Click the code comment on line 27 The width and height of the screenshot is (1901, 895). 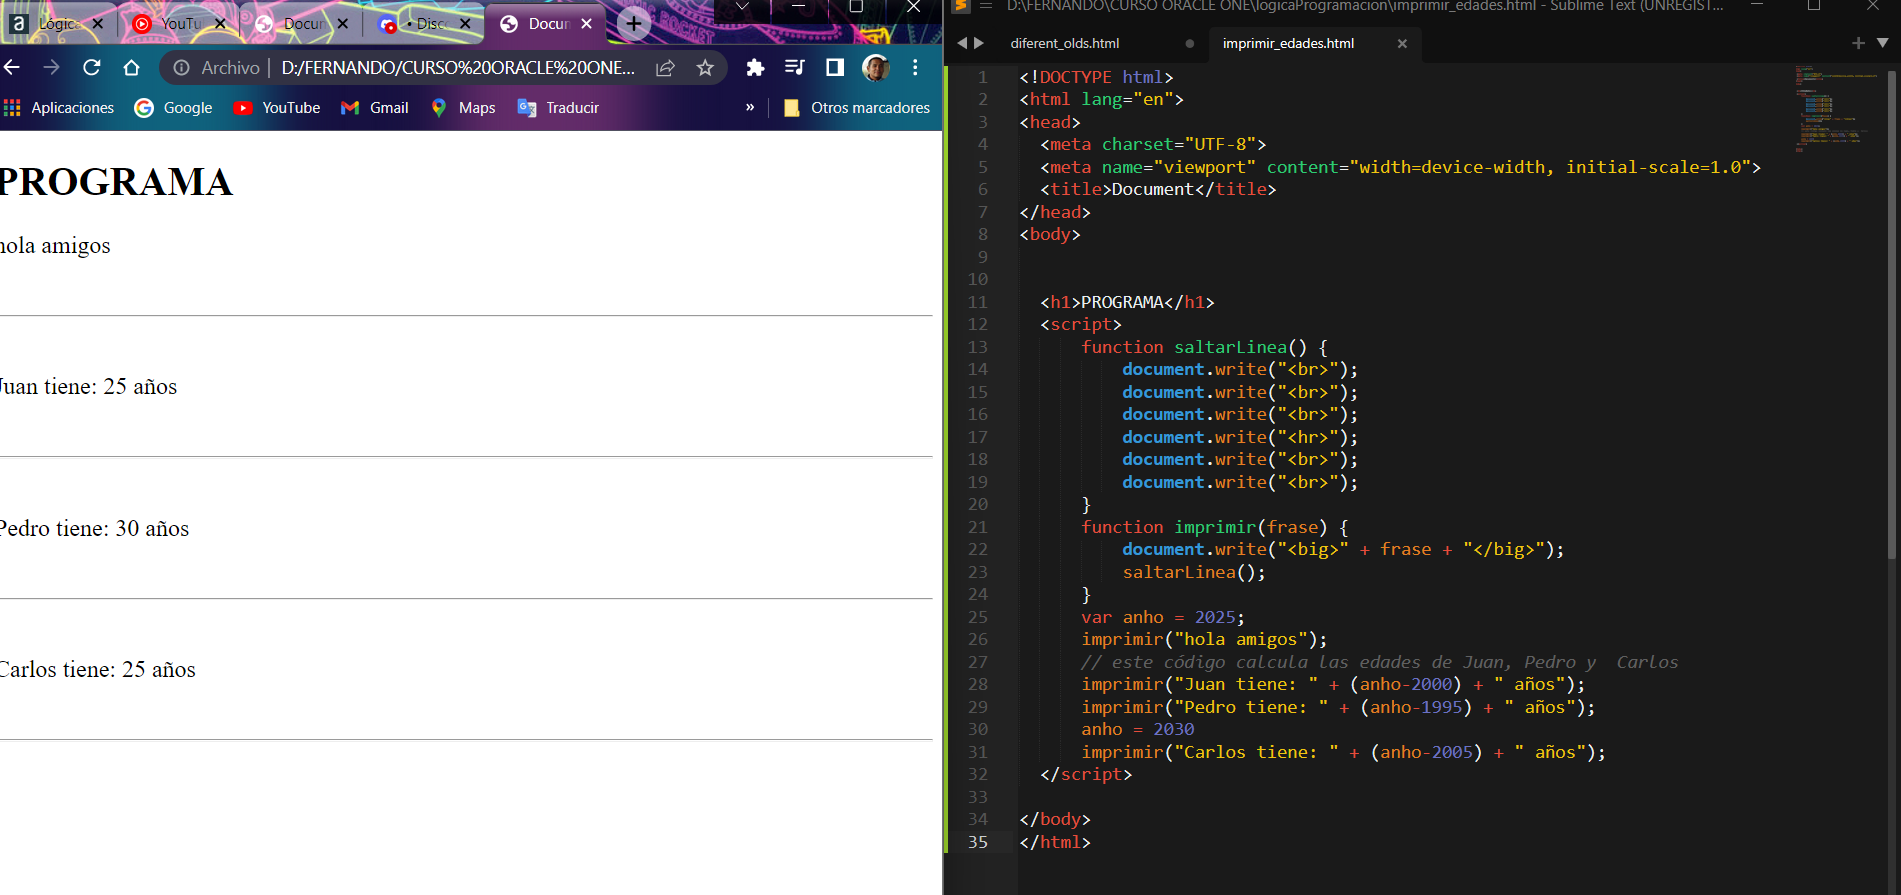1380,662
